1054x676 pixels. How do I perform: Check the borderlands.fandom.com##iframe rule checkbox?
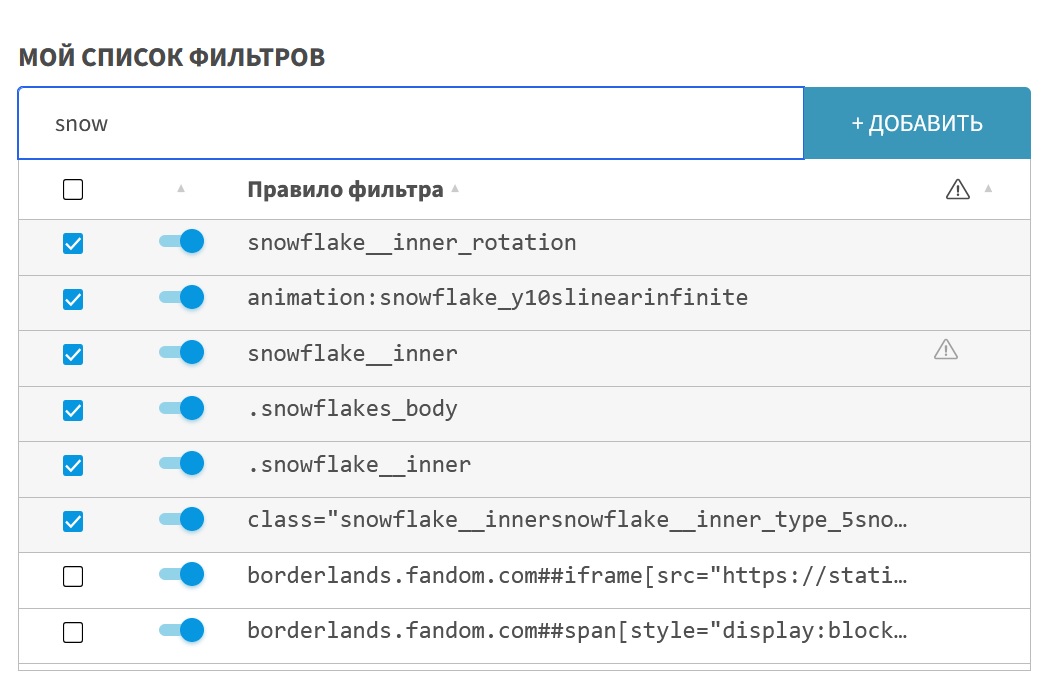tap(73, 576)
